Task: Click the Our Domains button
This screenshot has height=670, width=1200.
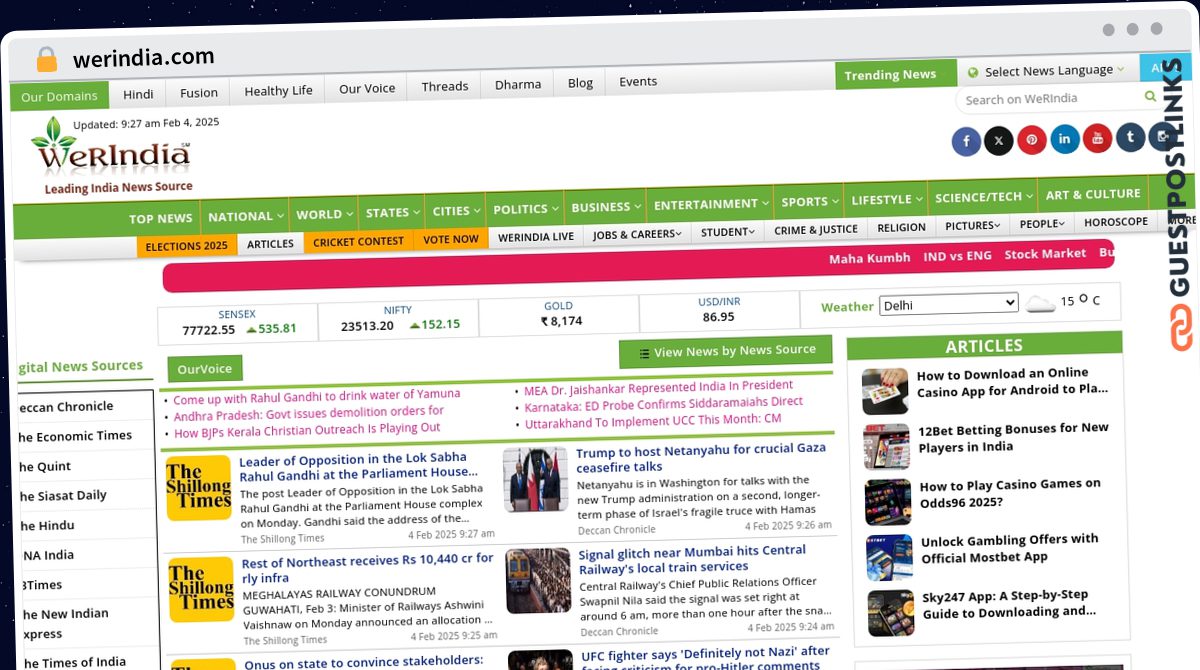Action: (59, 97)
